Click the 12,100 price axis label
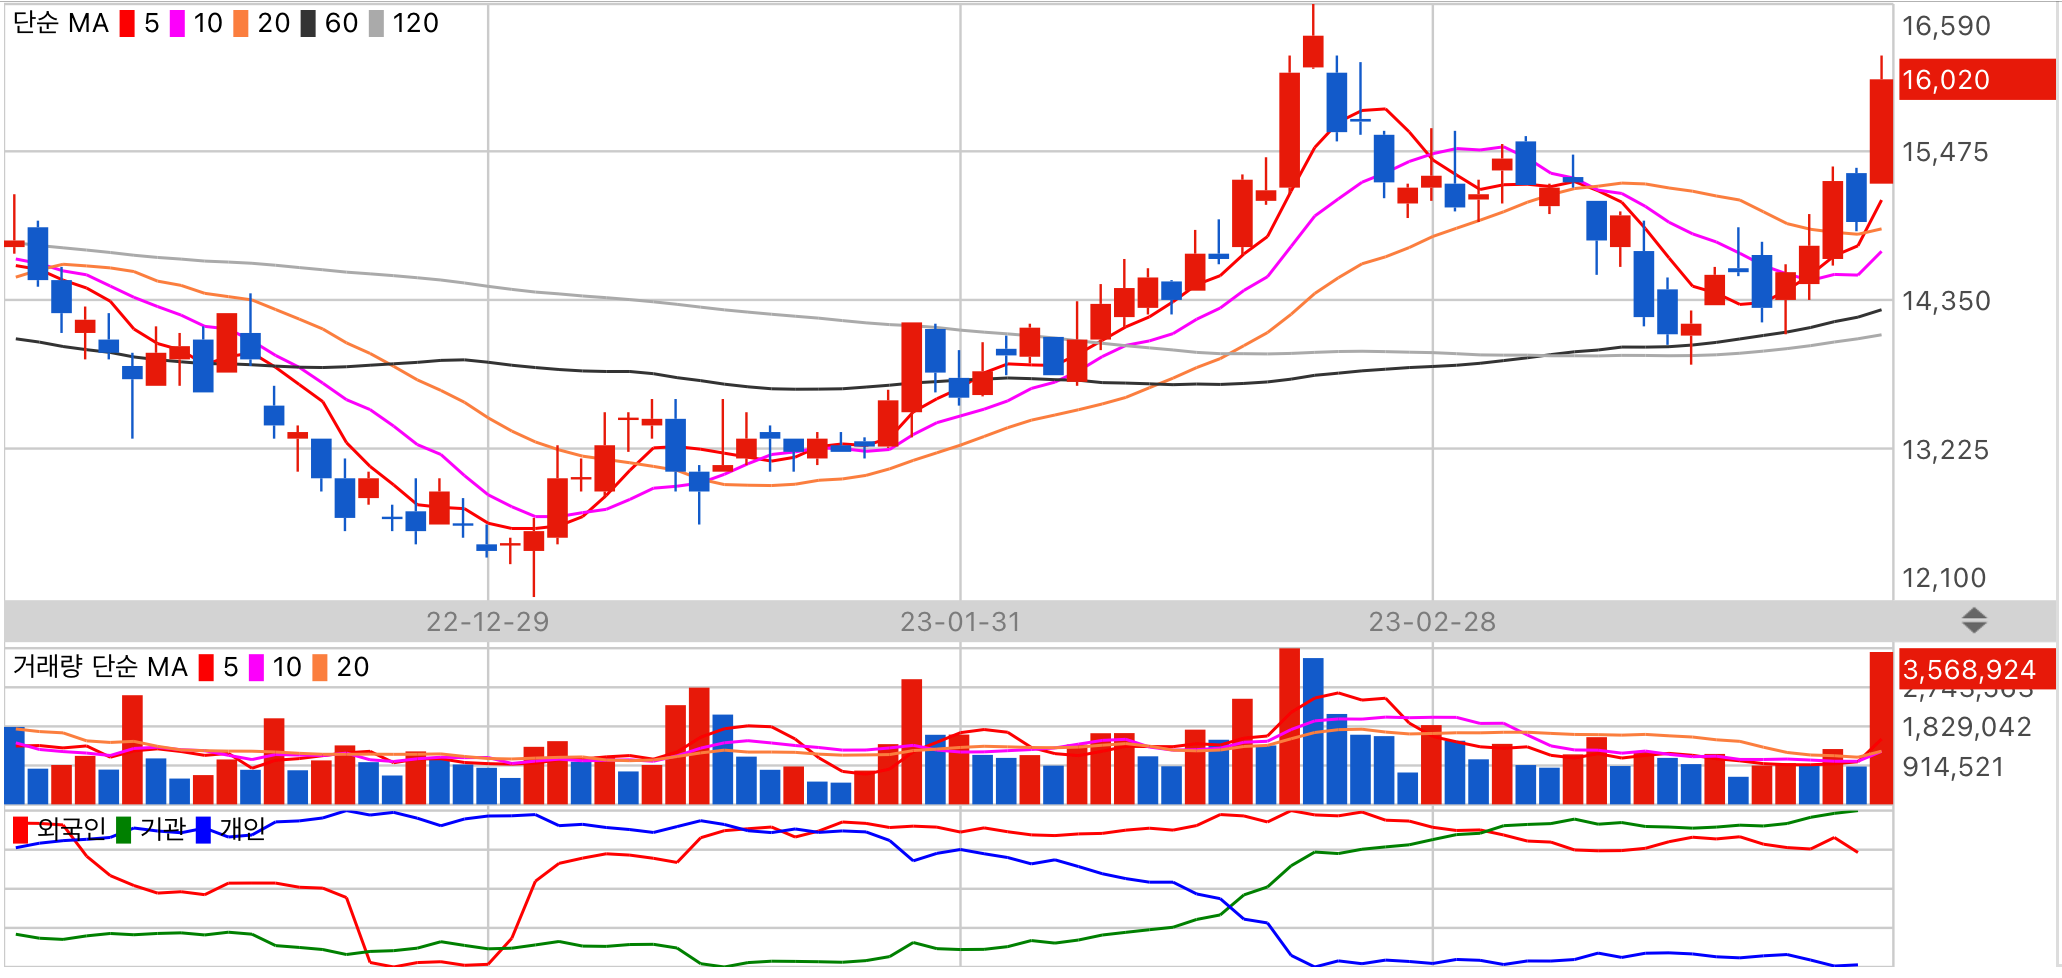Viewport: 2062px width, 978px height. coord(1944,578)
